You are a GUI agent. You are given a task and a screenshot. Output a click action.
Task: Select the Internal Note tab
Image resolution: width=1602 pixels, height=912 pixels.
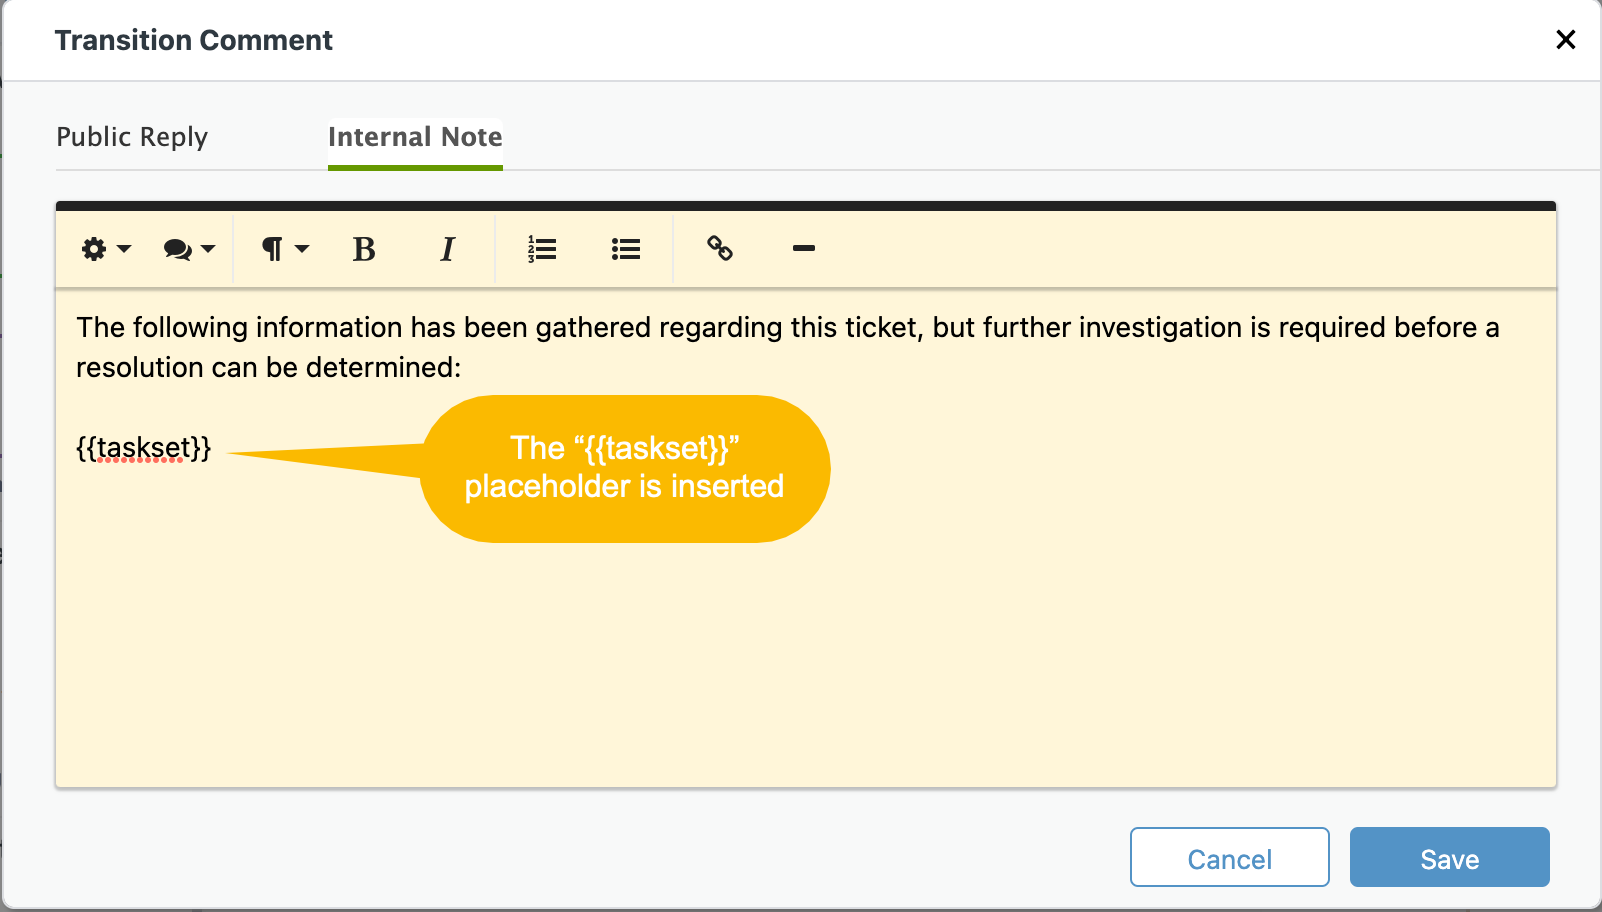415,137
